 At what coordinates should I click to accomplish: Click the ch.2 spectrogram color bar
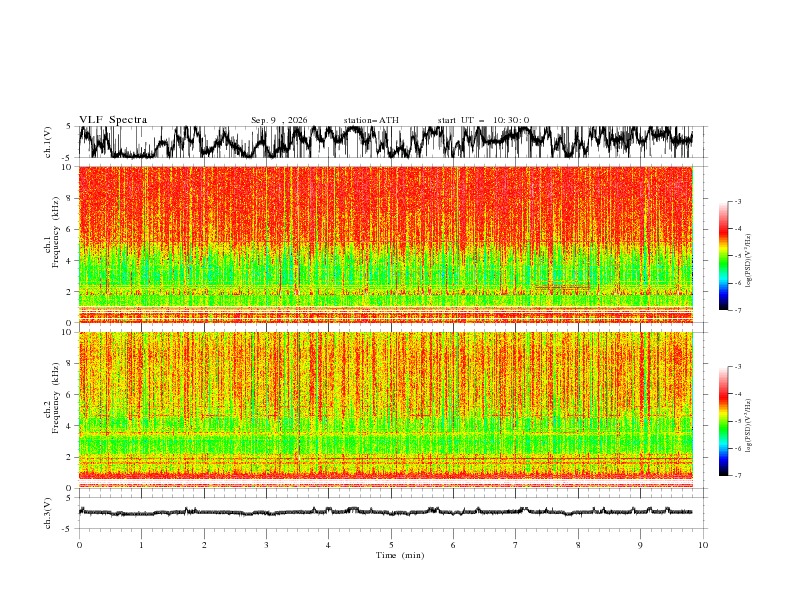point(723,421)
